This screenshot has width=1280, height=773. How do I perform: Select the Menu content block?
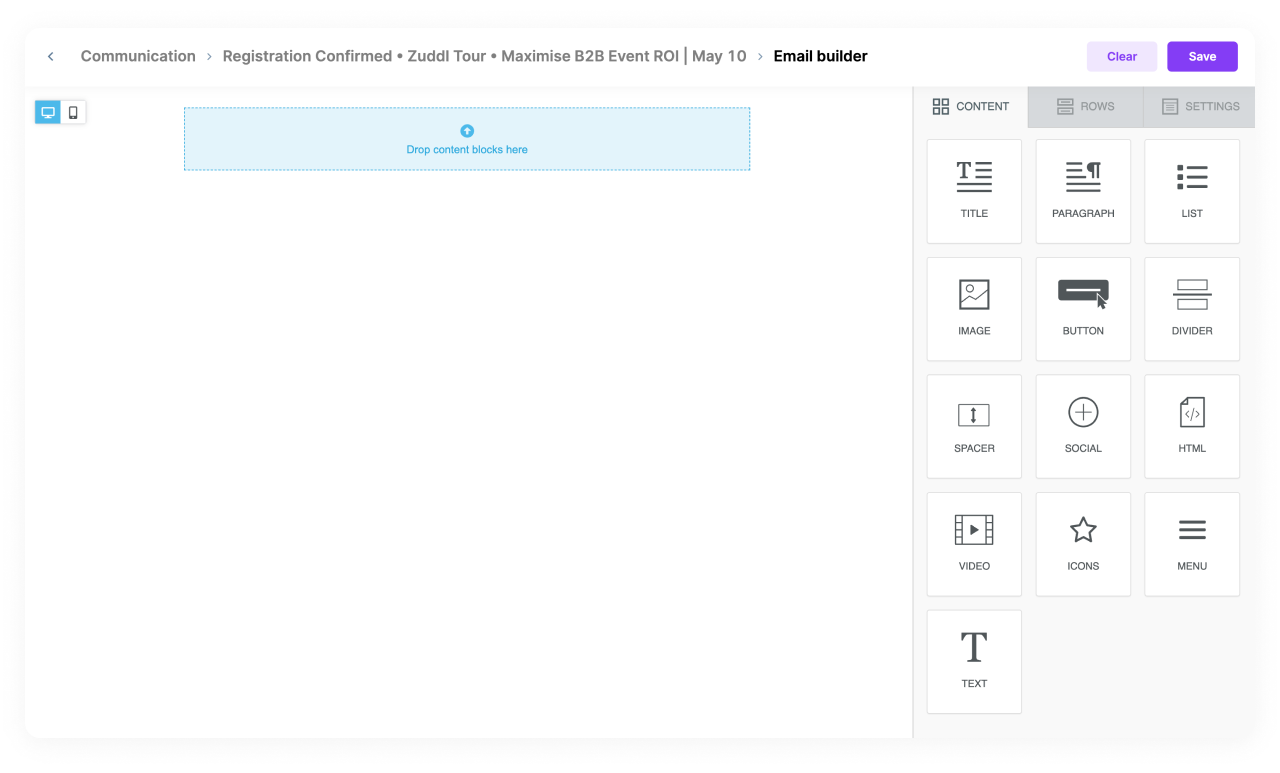(1192, 544)
